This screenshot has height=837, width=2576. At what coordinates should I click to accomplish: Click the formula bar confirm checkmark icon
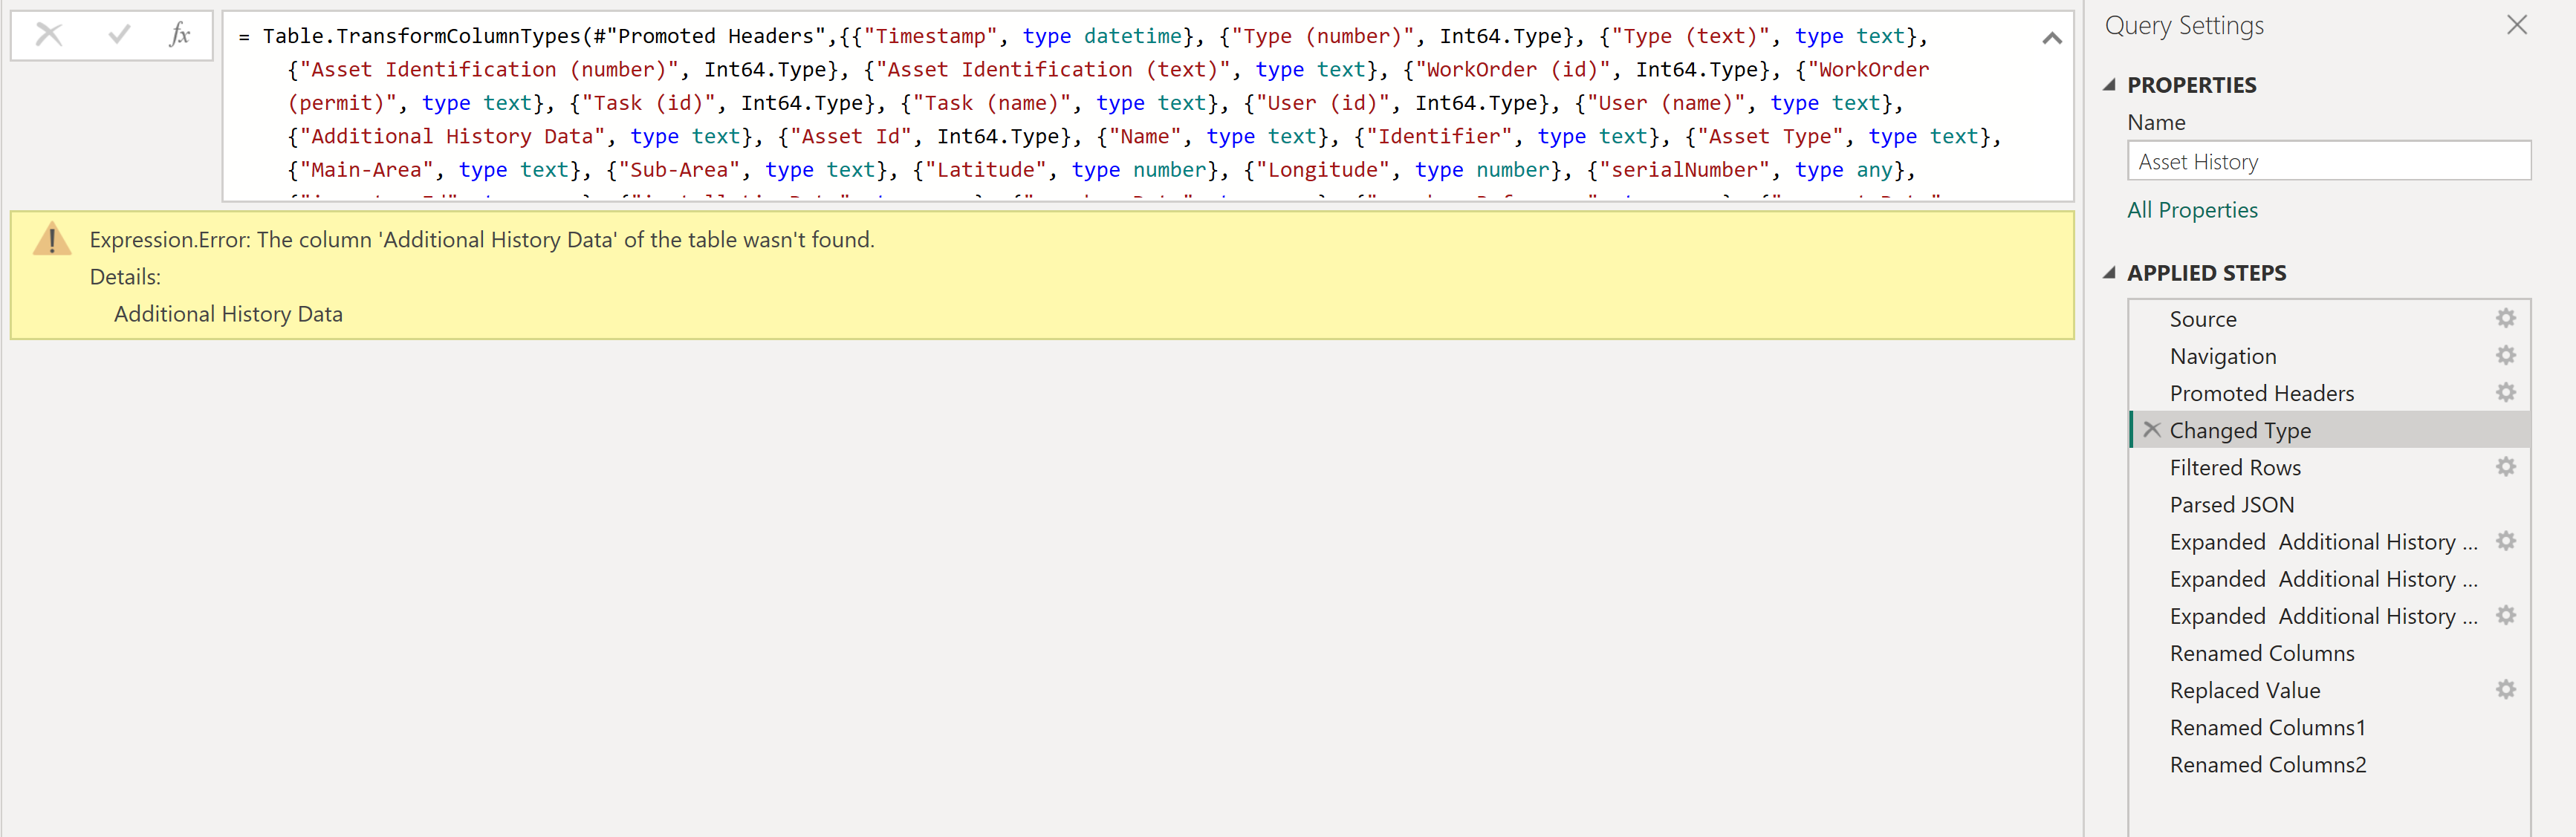pos(119,35)
